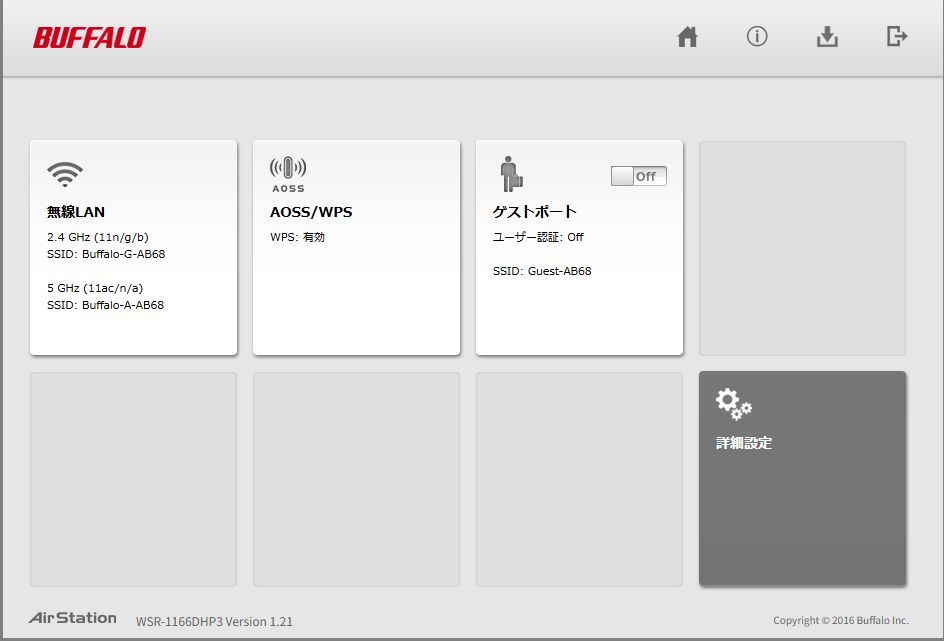Click the AOSS antenna icon
Screen dimensions: 944x641
pos(288,175)
